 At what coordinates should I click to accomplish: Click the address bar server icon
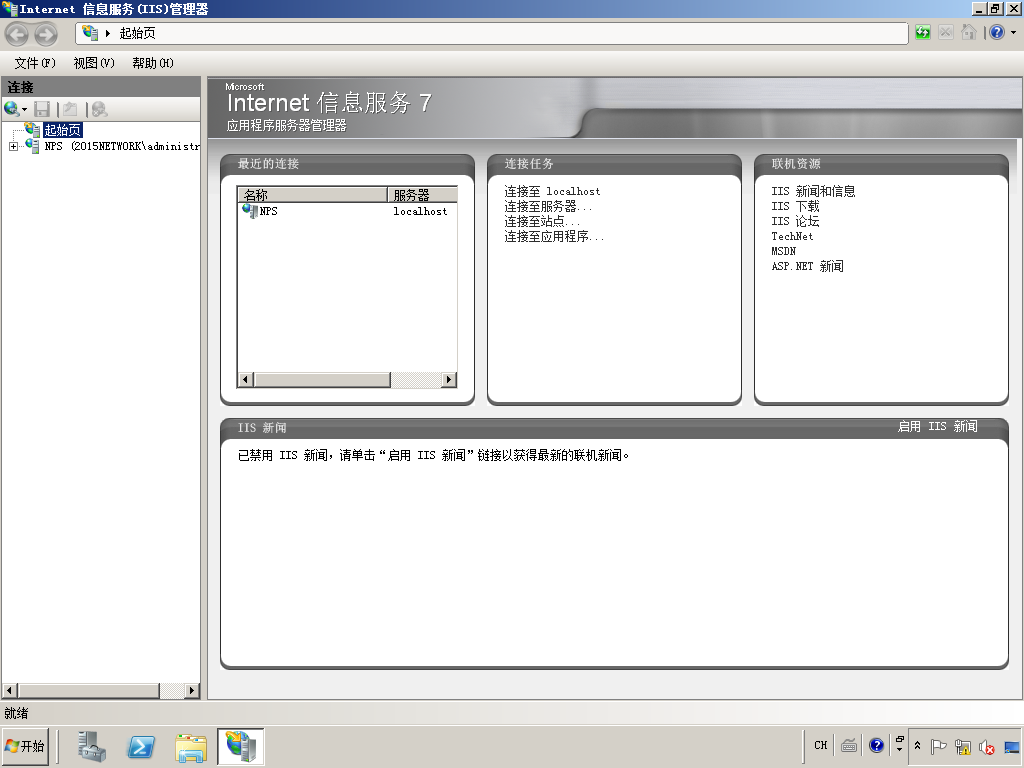pyautogui.click(x=90, y=33)
